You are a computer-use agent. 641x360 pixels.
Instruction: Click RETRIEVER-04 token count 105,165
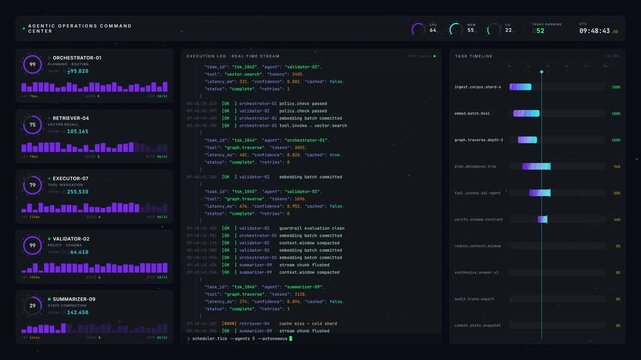tap(78, 132)
